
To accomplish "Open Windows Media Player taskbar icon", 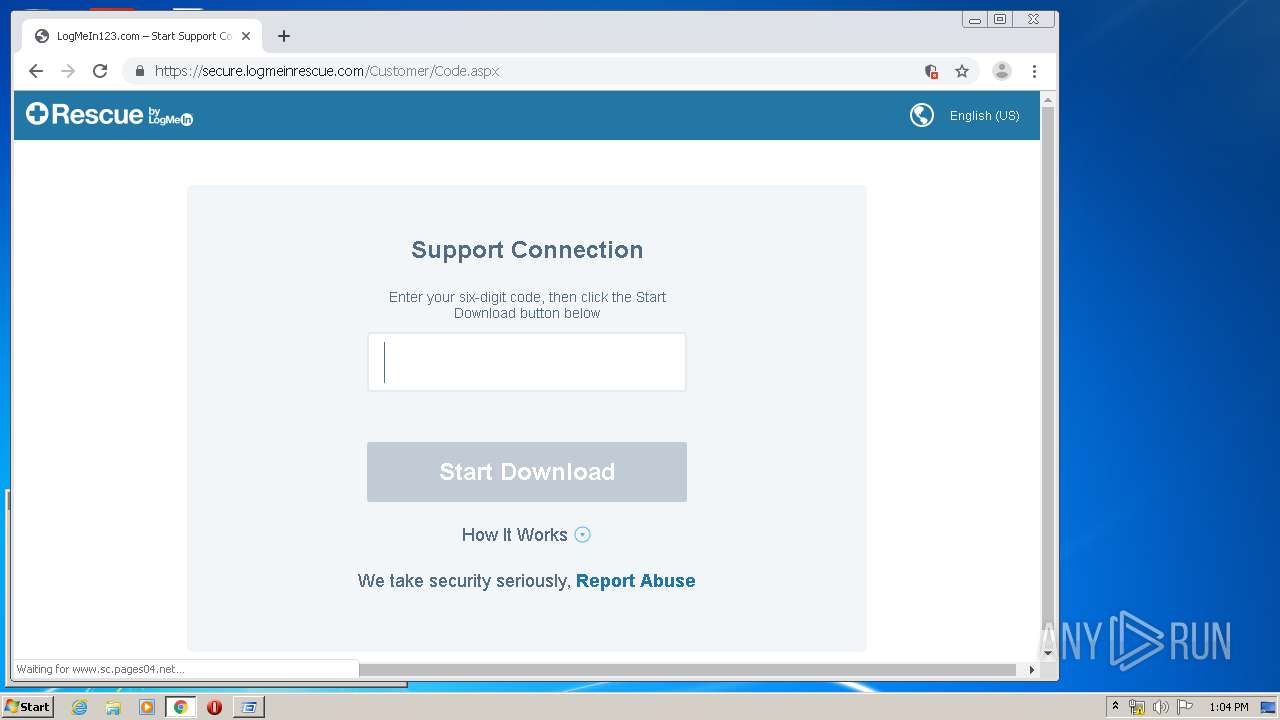I will (147, 707).
